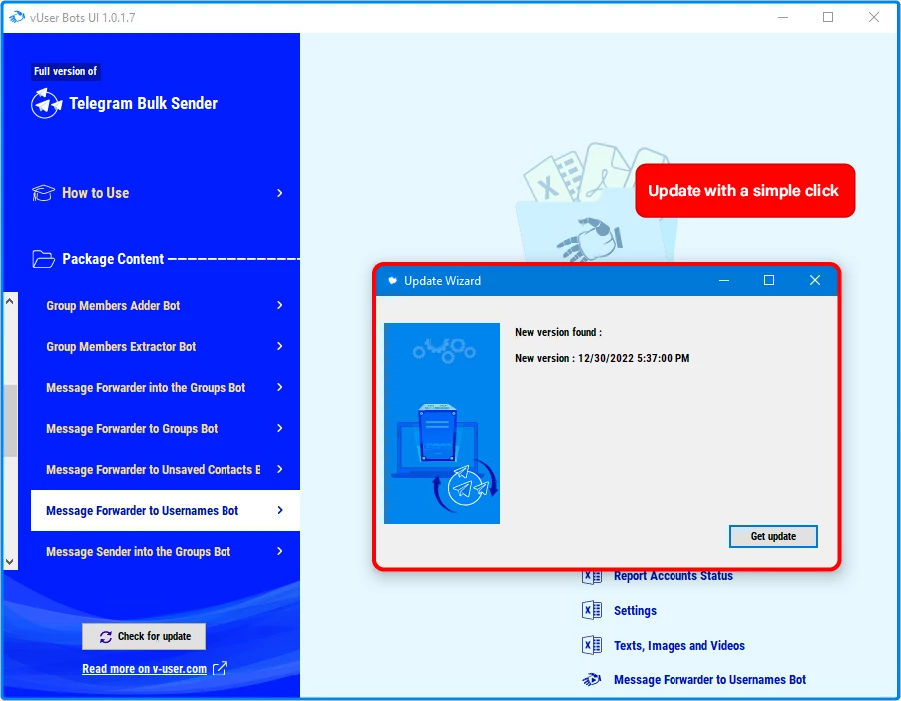Open How to Use menu item
The width and height of the screenshot is (901, 701).
pos(165,193)
